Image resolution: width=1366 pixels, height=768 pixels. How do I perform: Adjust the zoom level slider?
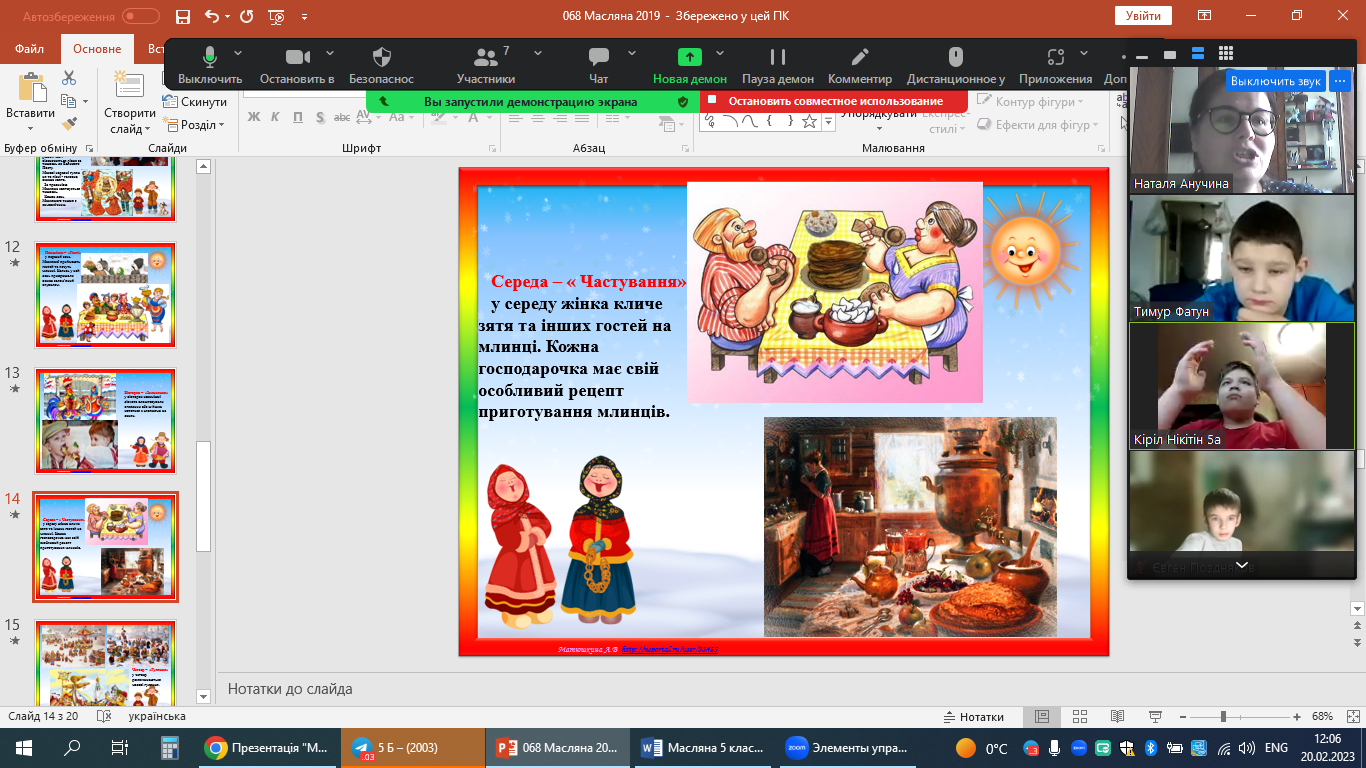(x=1223, y=717)
